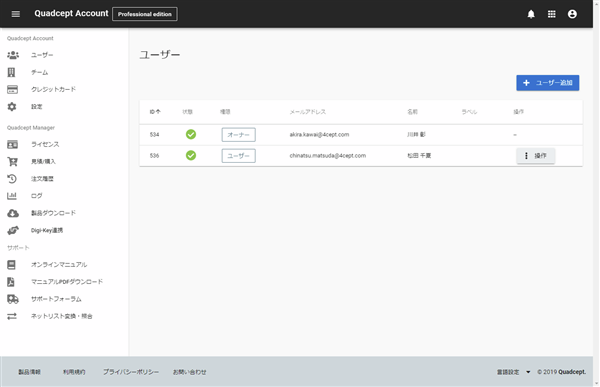
Task: Open the hamburger navigation menu
Action: [x=16, y=14]
